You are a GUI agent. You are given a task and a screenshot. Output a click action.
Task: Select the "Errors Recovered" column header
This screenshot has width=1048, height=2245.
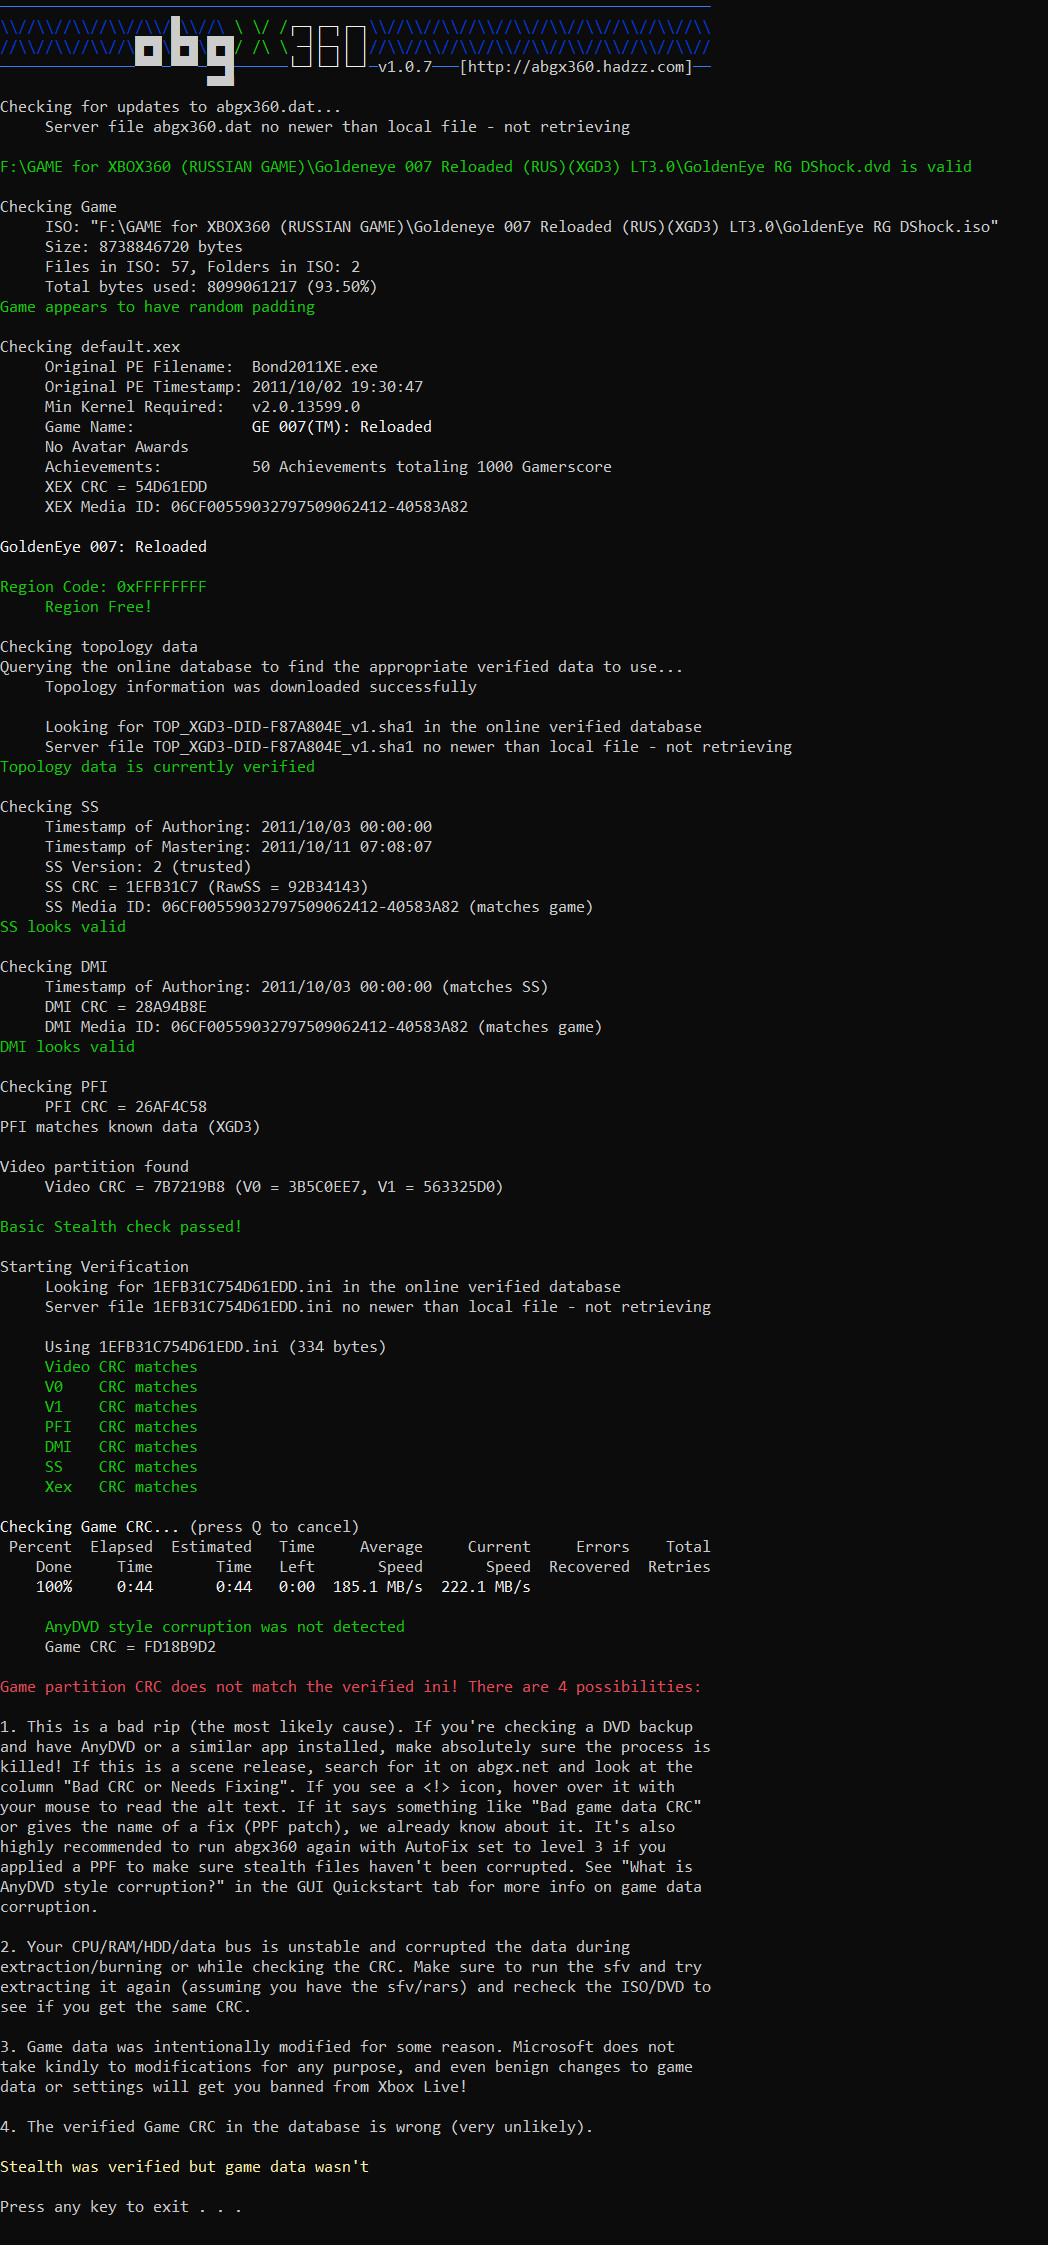tap(590, 1557)
